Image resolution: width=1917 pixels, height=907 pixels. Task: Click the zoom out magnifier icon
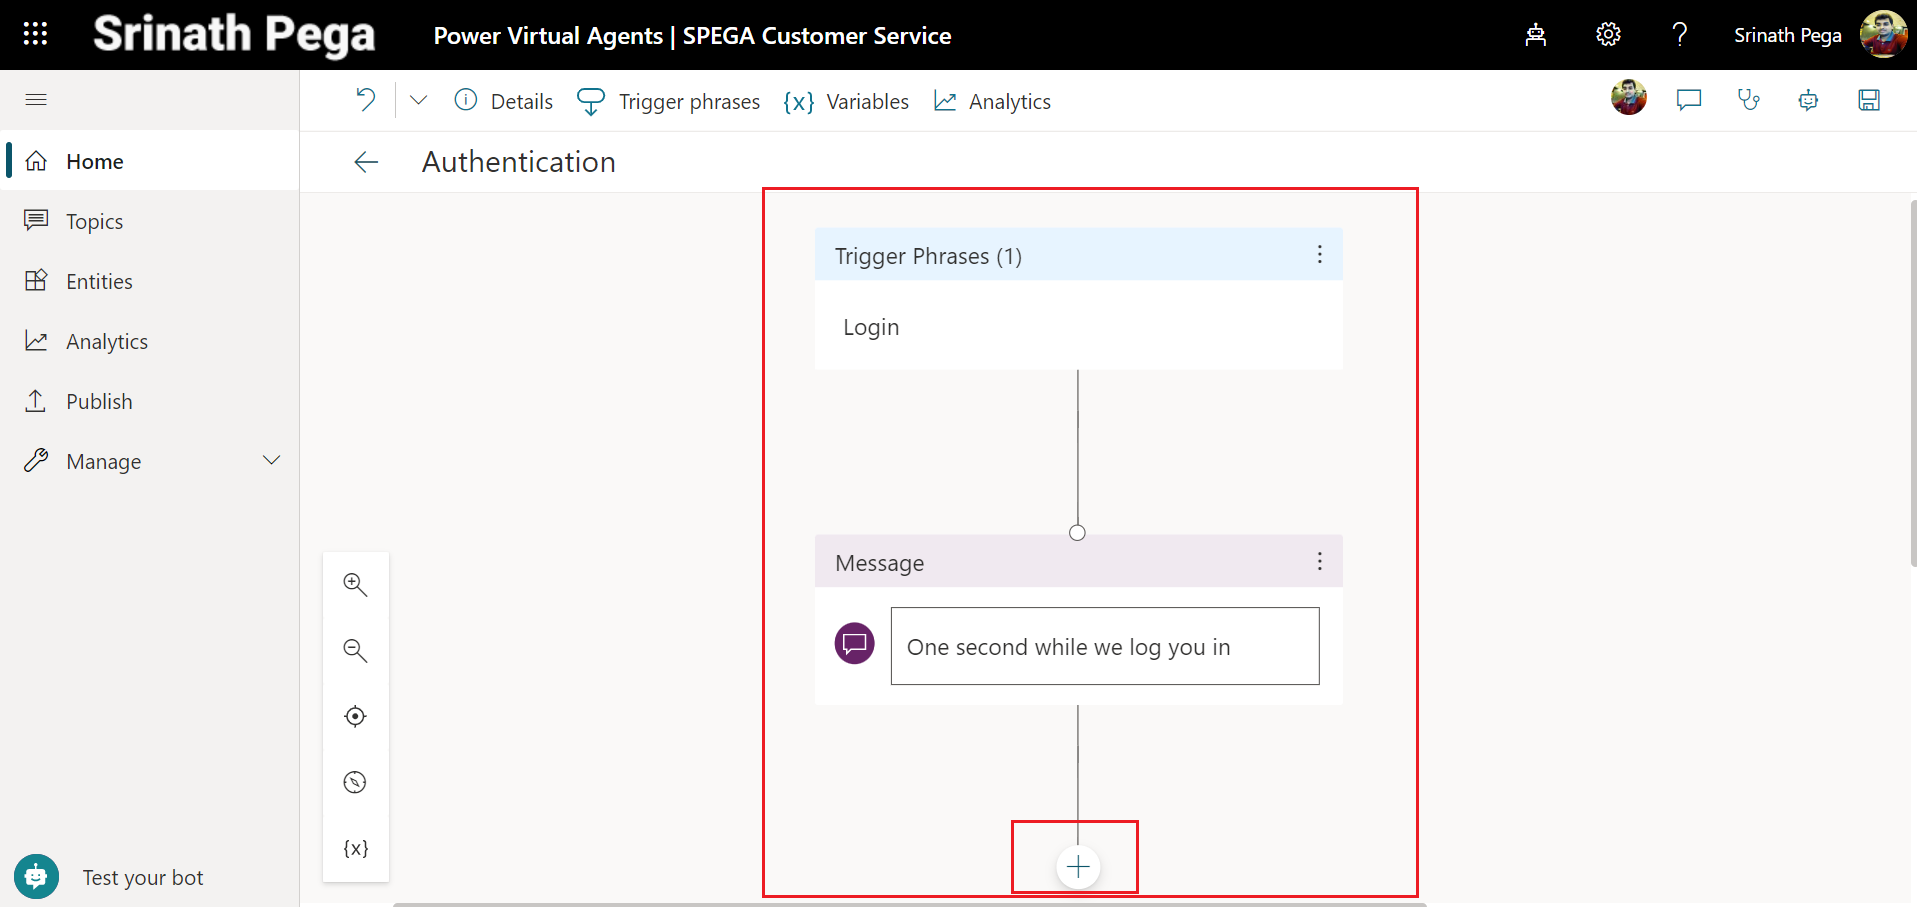click(355, 651)
